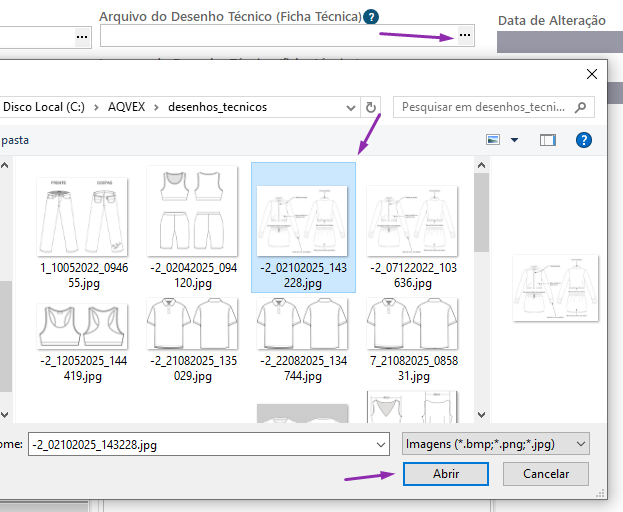Click the help icon beside Arquivo do Desenho Técnico
This screenshot has height=512, width=623.
pyautogui.click(x=371, y=17)
